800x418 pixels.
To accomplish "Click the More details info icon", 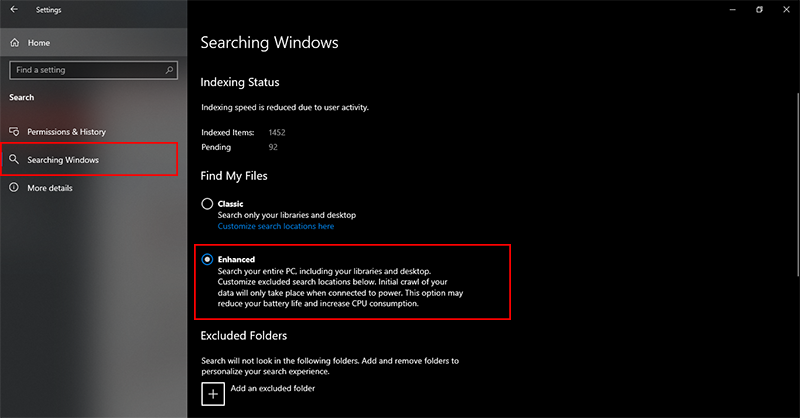I will click(14, 188).
